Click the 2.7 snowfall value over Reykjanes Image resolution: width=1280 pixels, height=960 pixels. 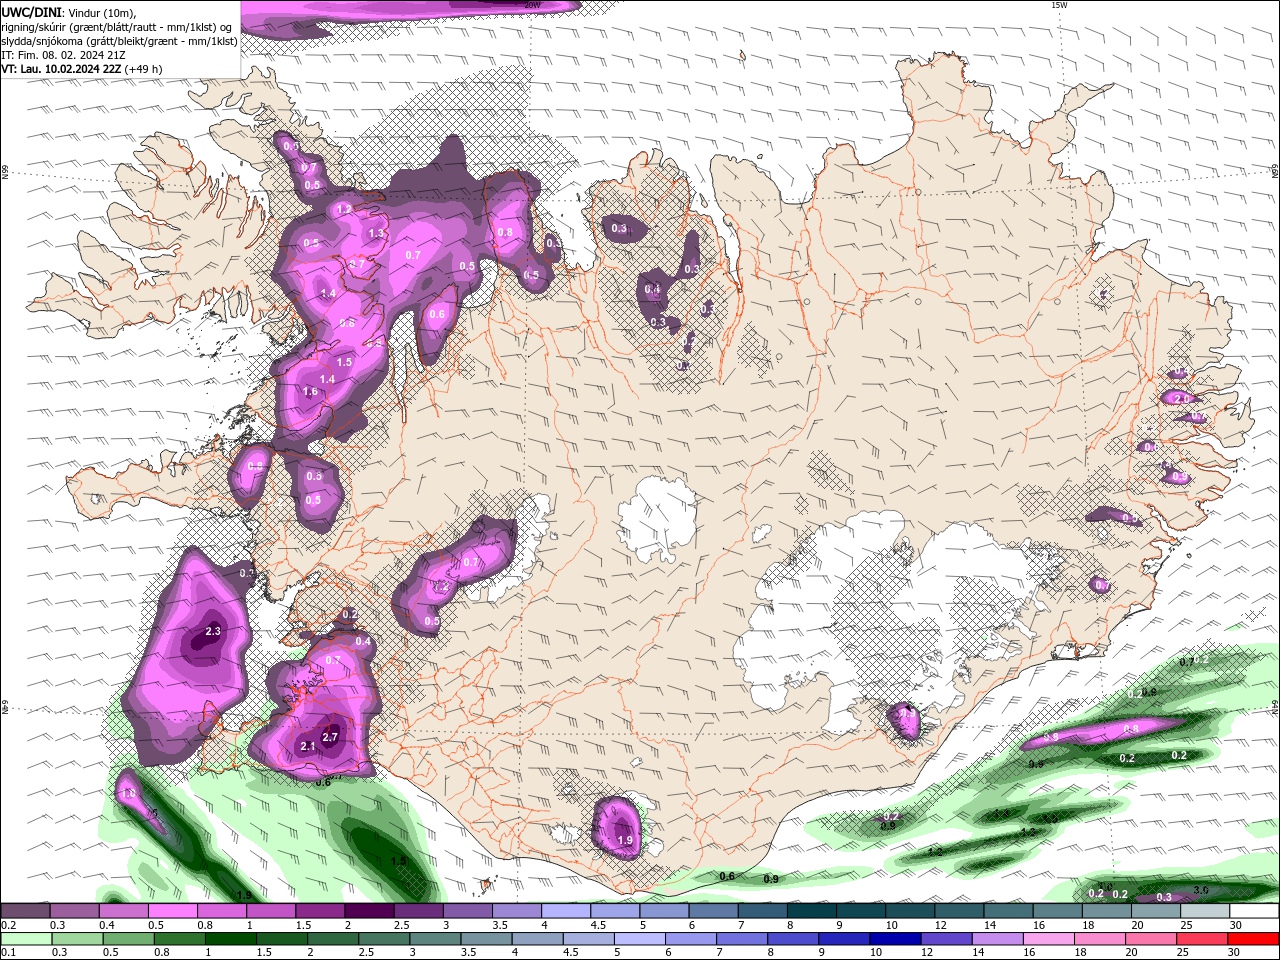coord(332,737)
